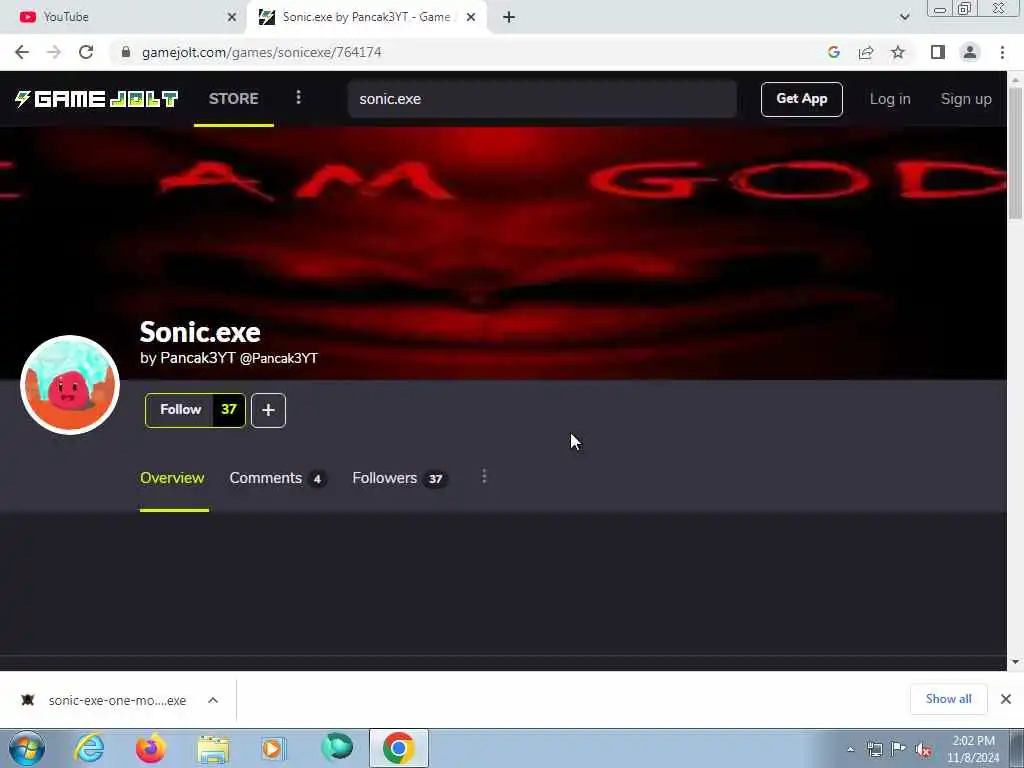Launch Firefox from taskbar

point(150,748)
